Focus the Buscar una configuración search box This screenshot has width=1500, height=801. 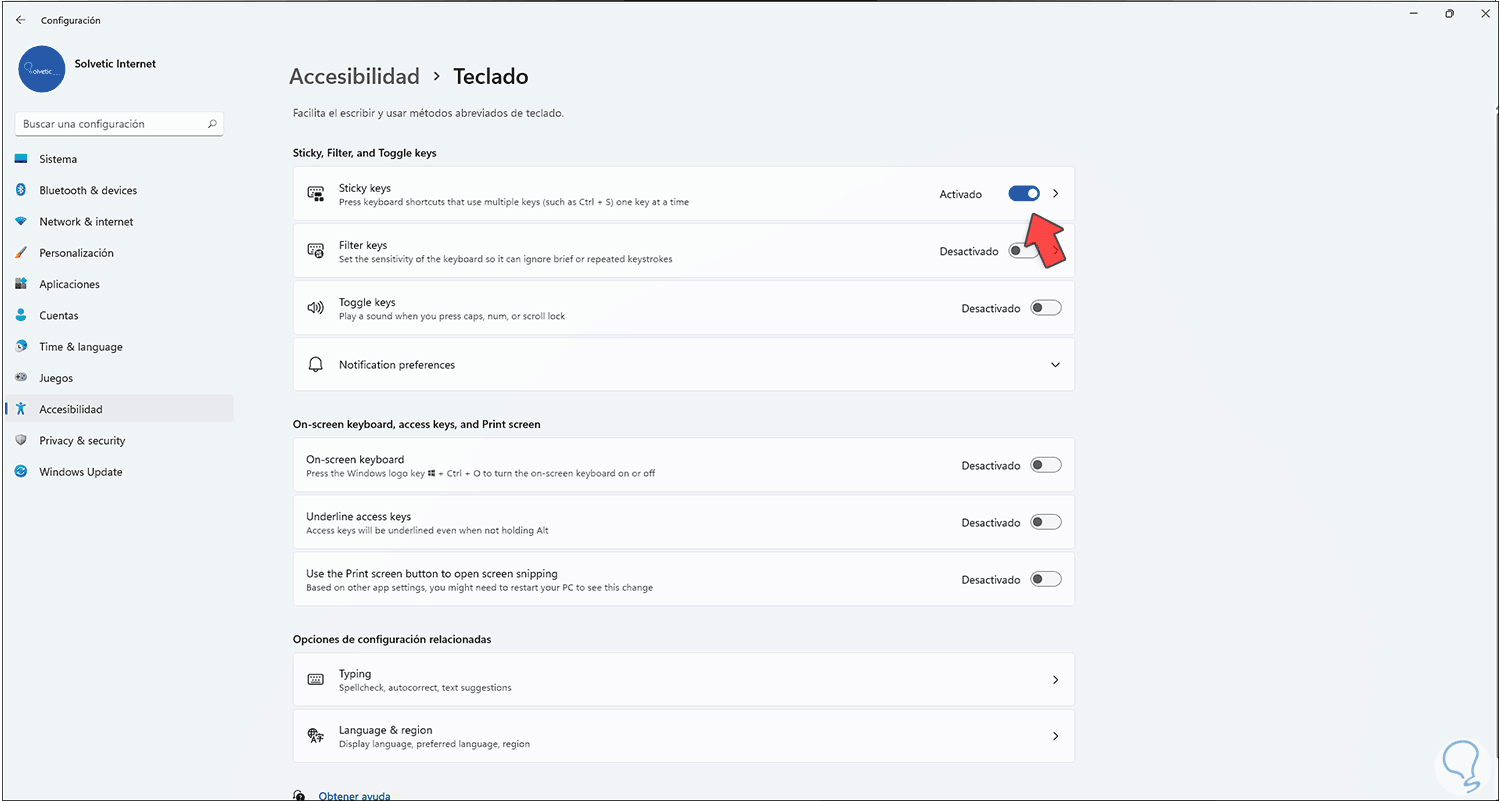(110, 124)
